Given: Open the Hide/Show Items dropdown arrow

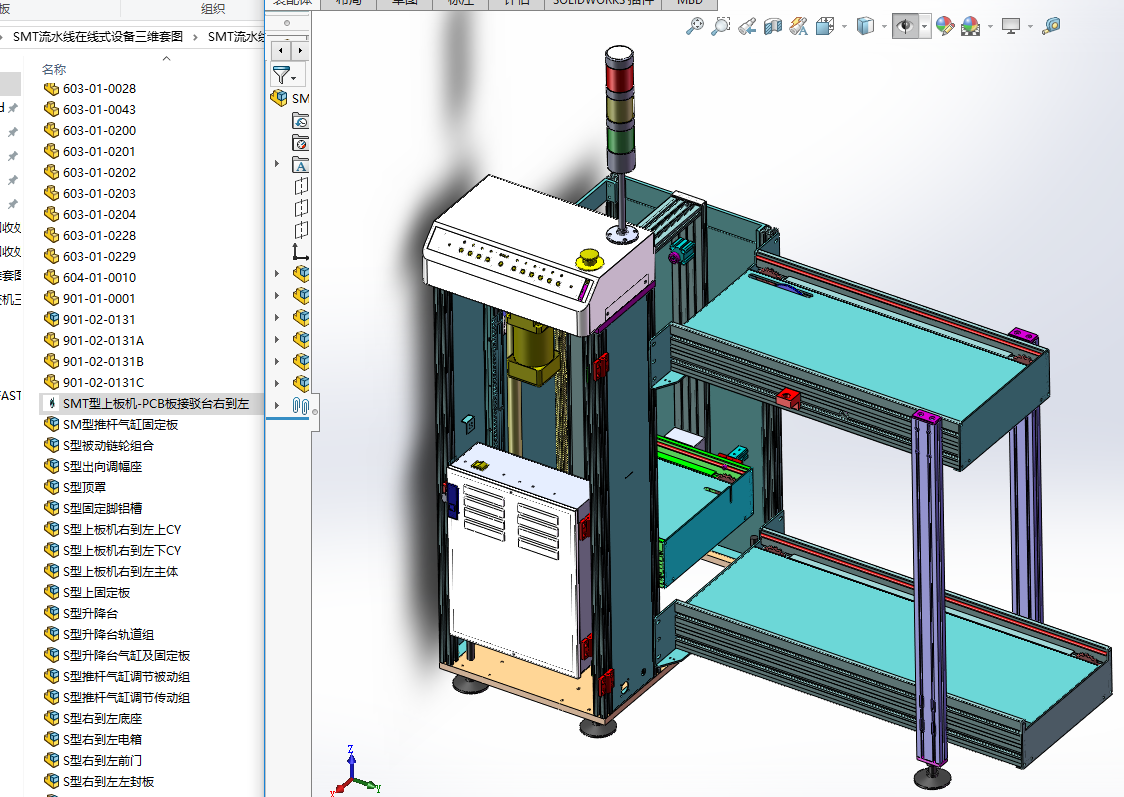Looking at the screenshot, I should (925, 27).
